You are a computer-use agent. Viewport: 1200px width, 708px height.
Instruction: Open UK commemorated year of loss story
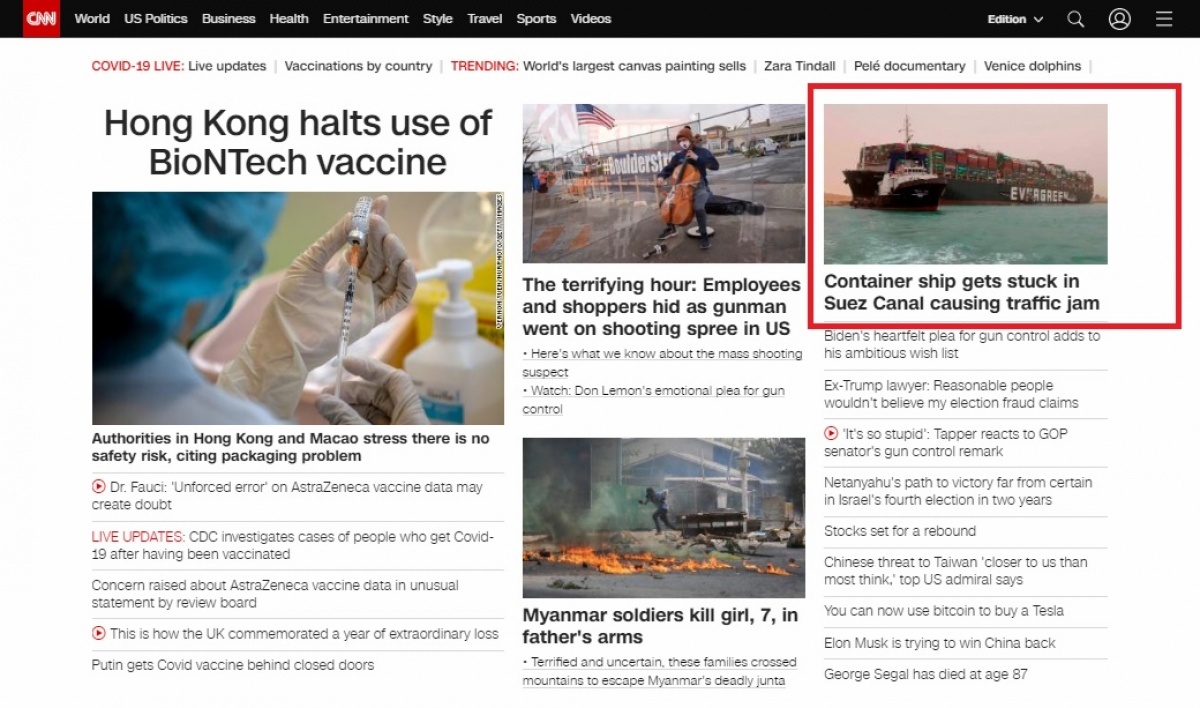coord(304,633)
